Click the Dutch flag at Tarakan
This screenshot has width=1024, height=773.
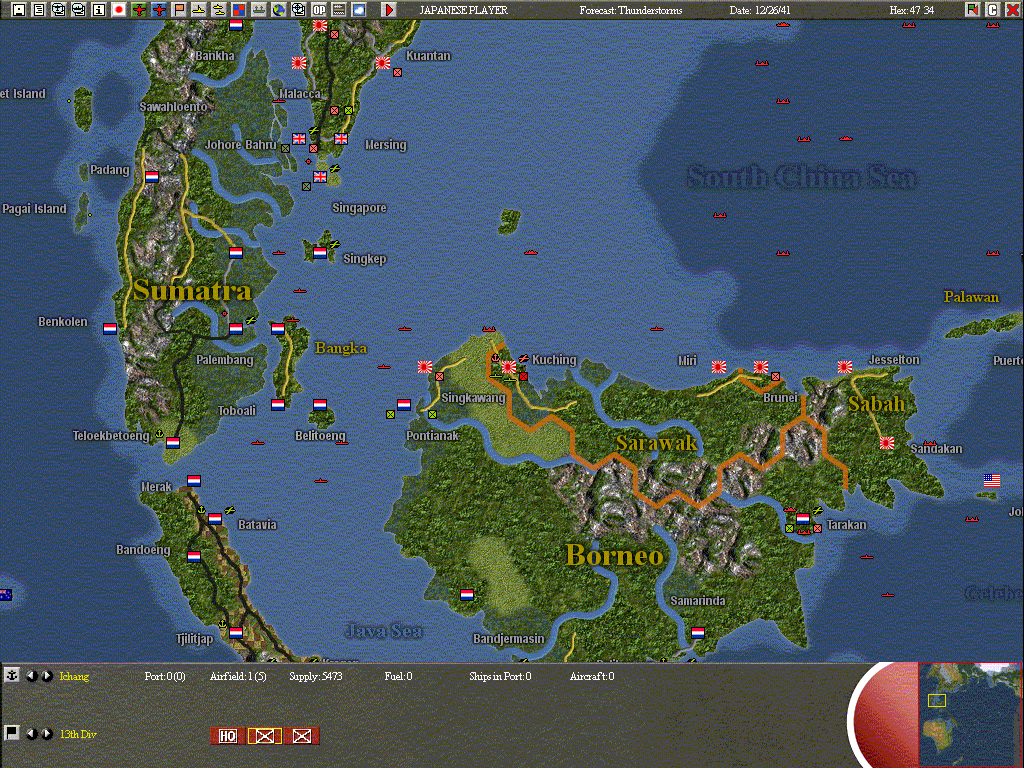coord(803,519)
